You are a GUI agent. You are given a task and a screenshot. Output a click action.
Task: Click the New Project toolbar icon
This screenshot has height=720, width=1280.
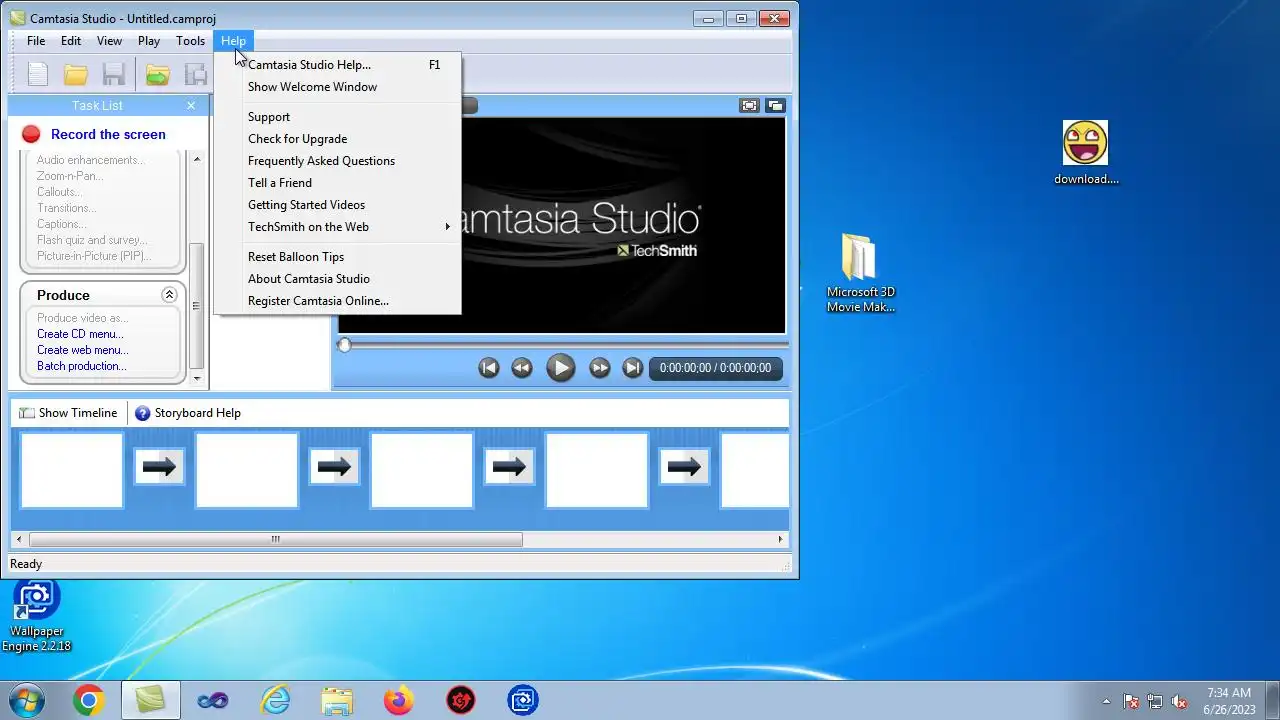[x=38, y=74]
